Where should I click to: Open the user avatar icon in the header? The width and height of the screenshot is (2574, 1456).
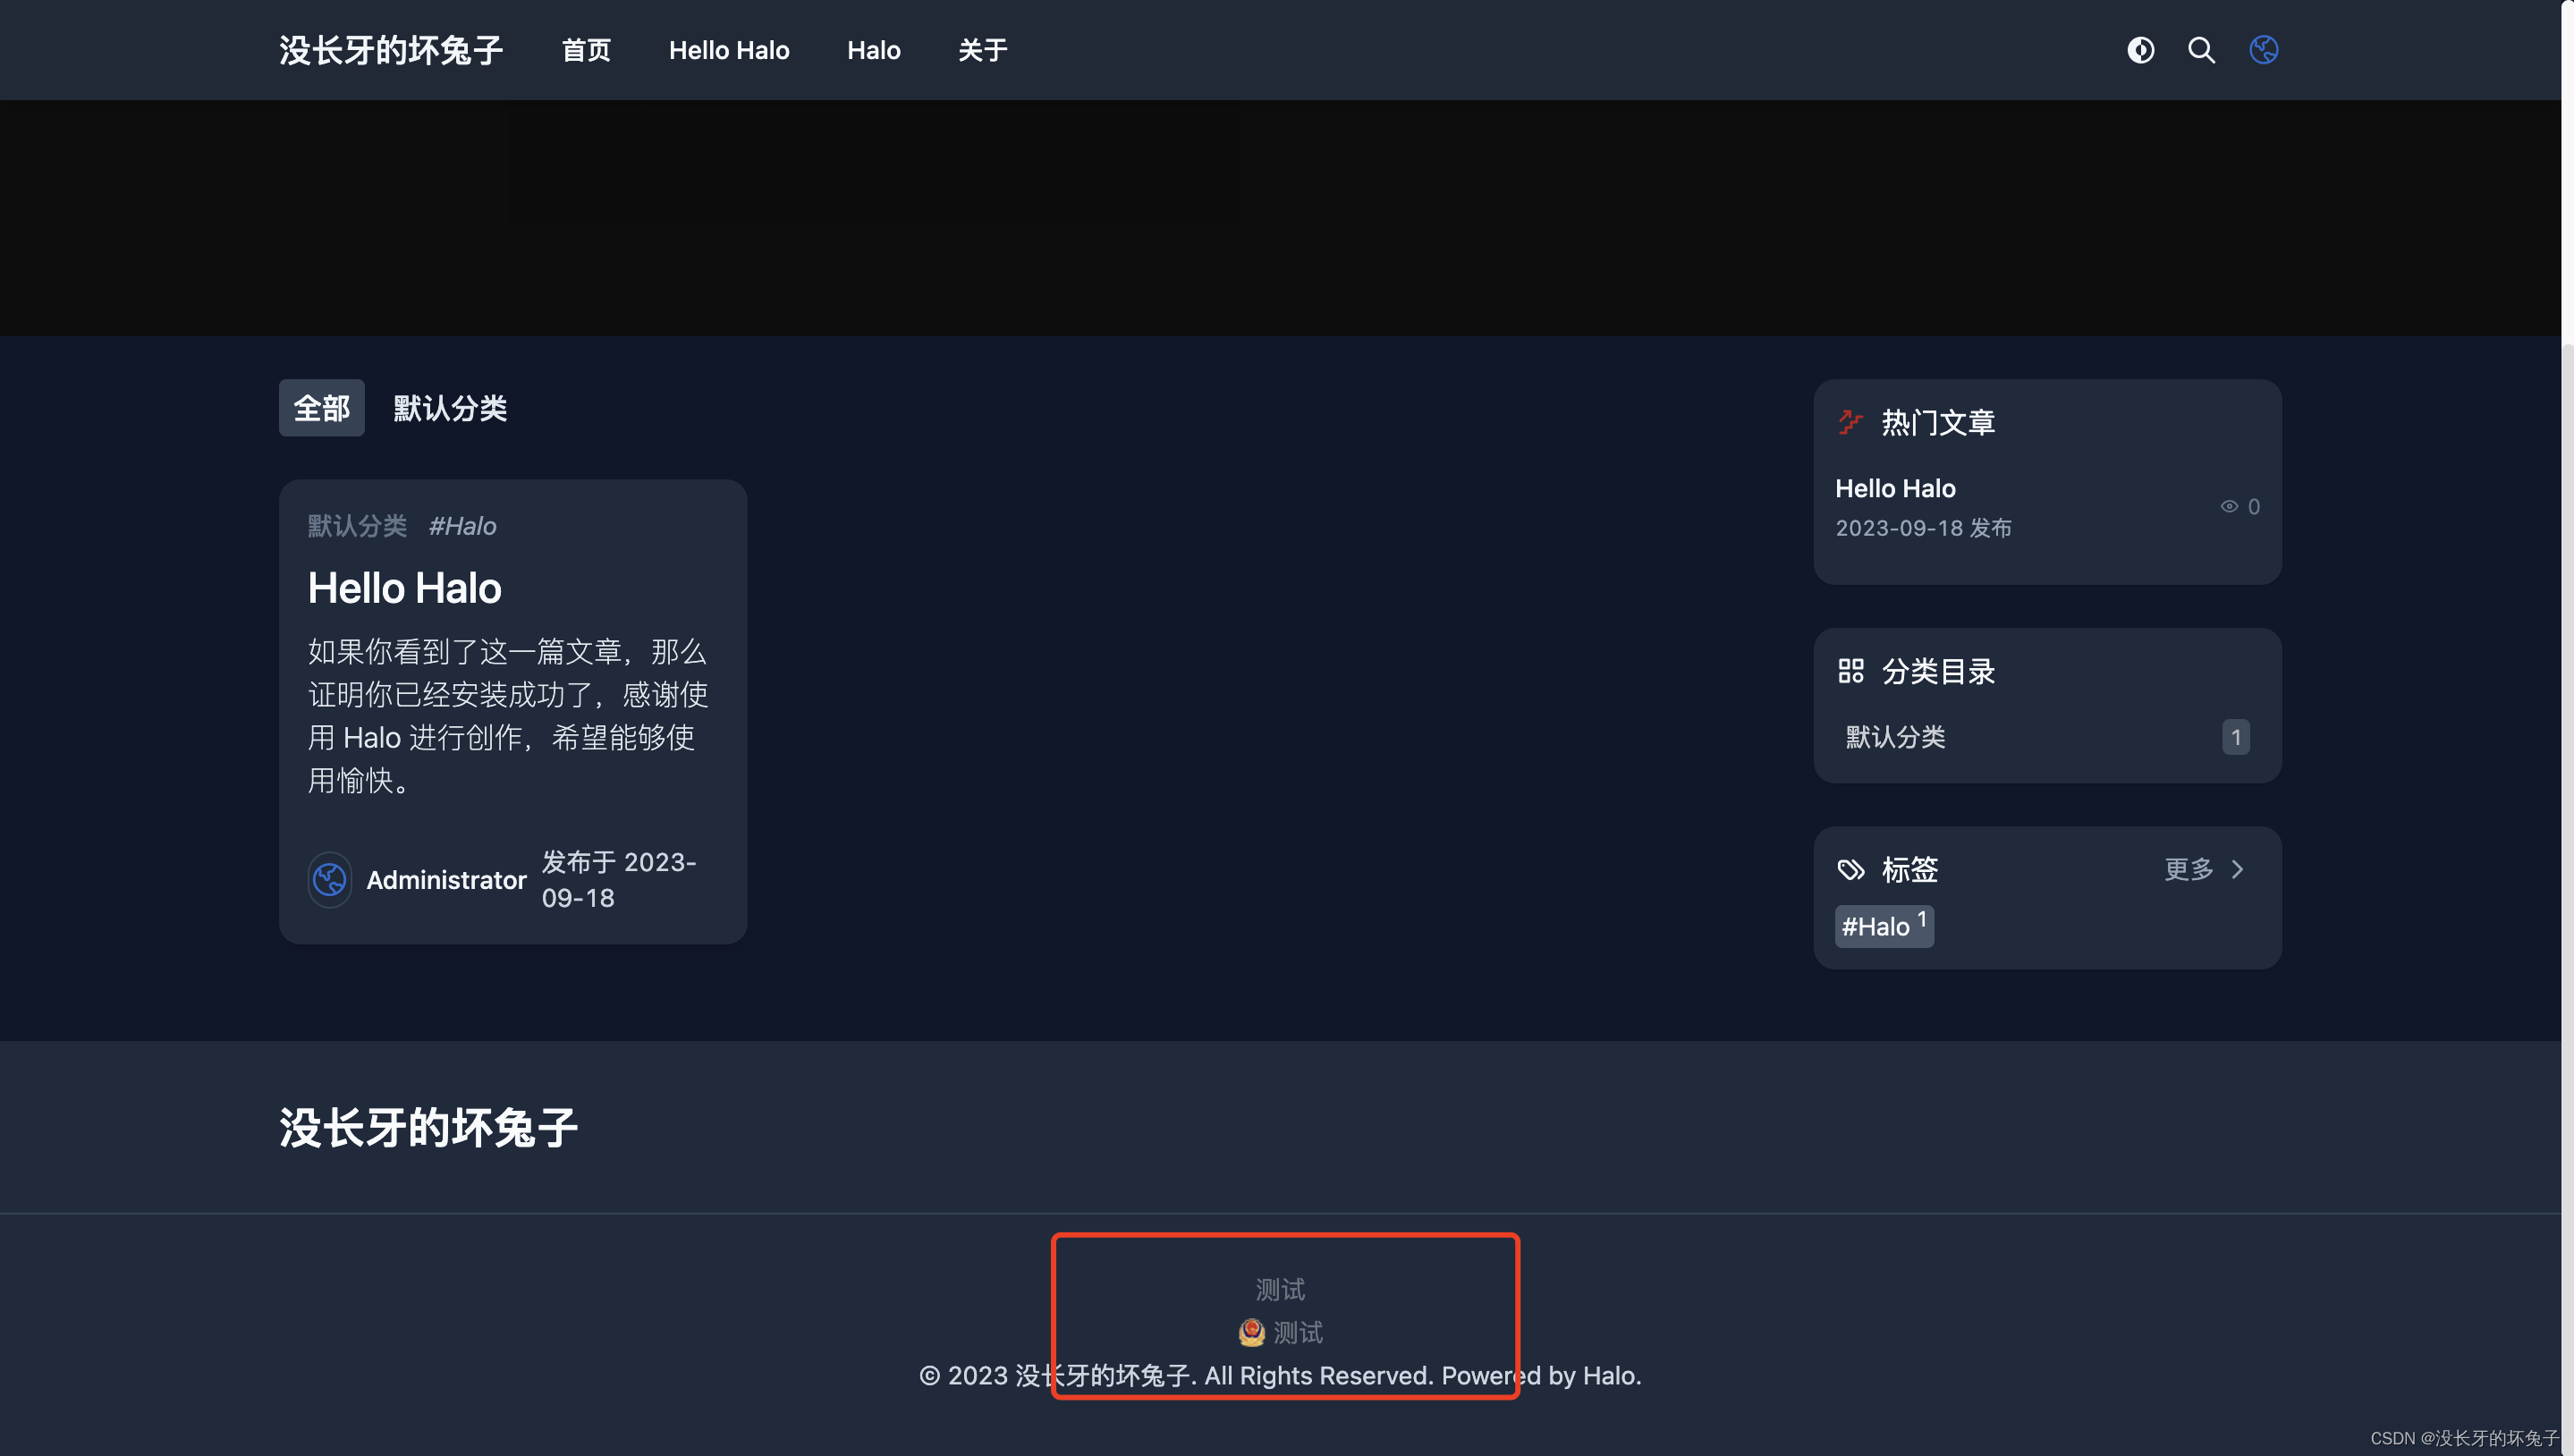(x=2263, y=50)
